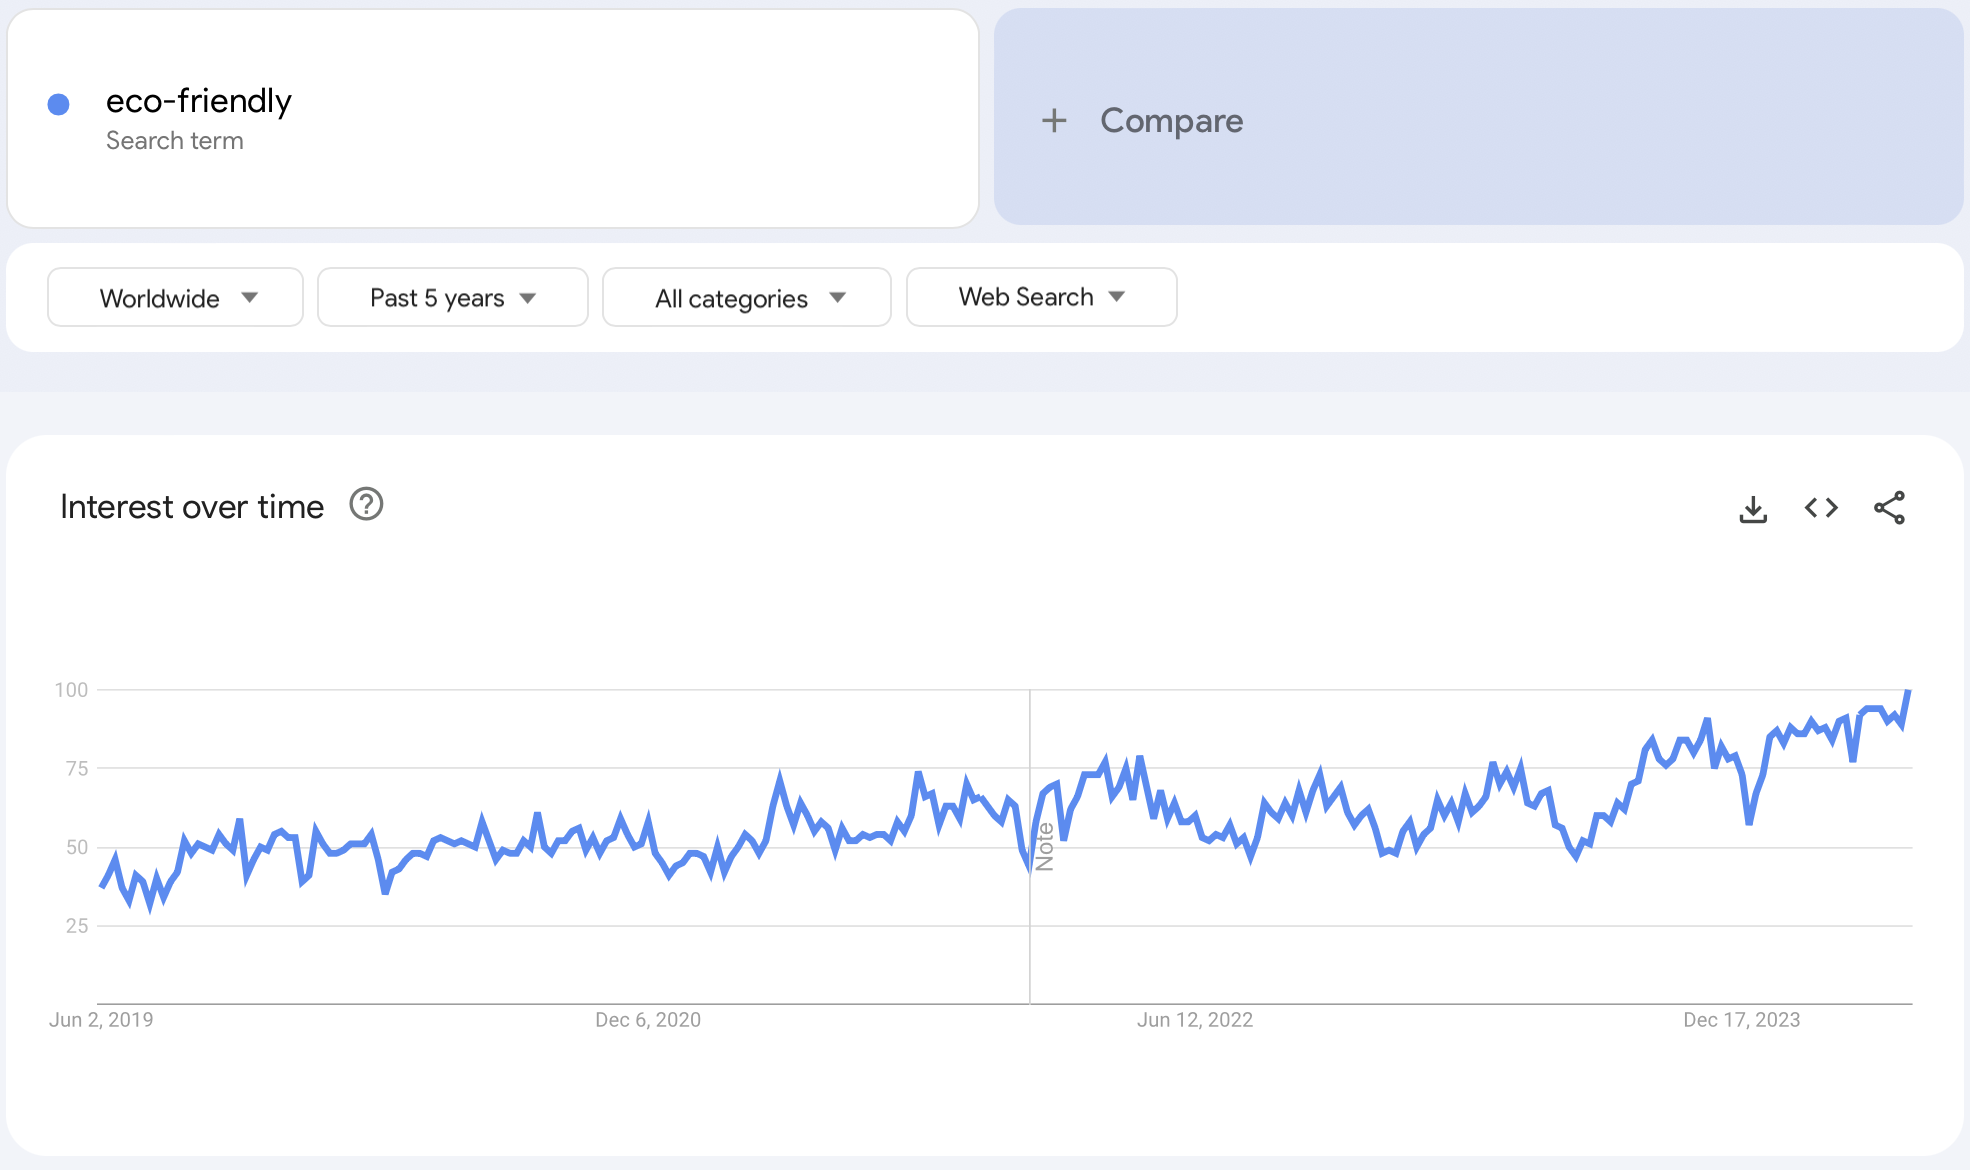This screenshot has width=1970, height=1170.
Task: Edit the eco-friendly search term
Action: 198,101
